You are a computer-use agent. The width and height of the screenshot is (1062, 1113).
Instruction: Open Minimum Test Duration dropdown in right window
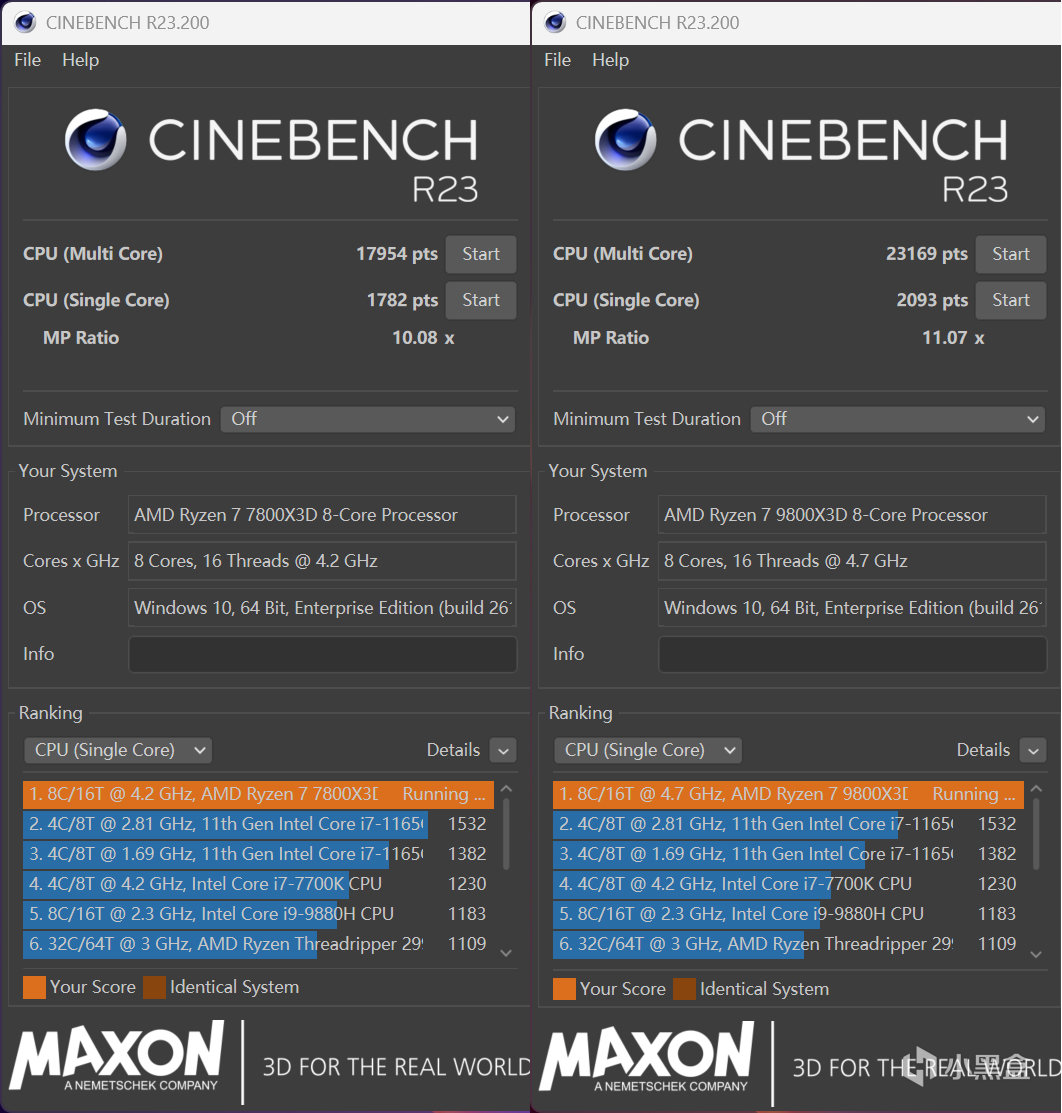point(897,419)
